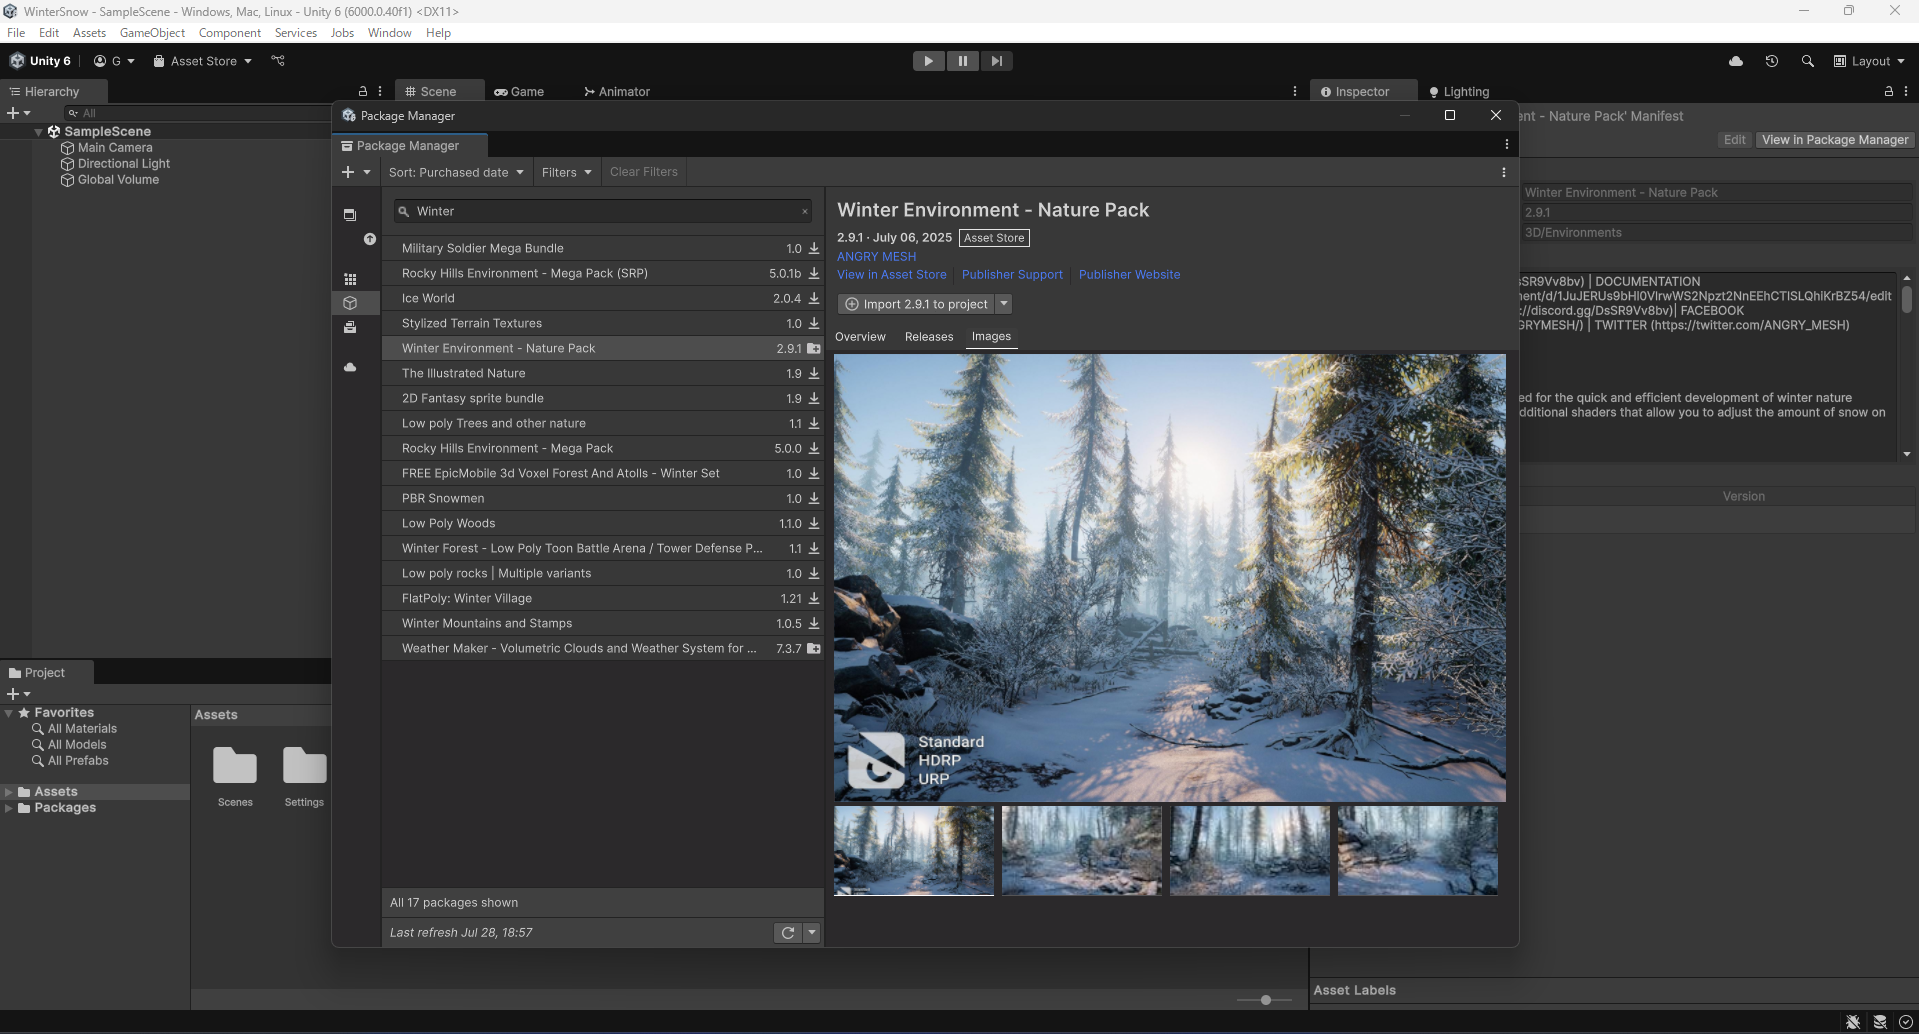Open the Unity Cloud icon in the top toolbar
The height and width of the screenshot is (1034, 1919).
1736,61
